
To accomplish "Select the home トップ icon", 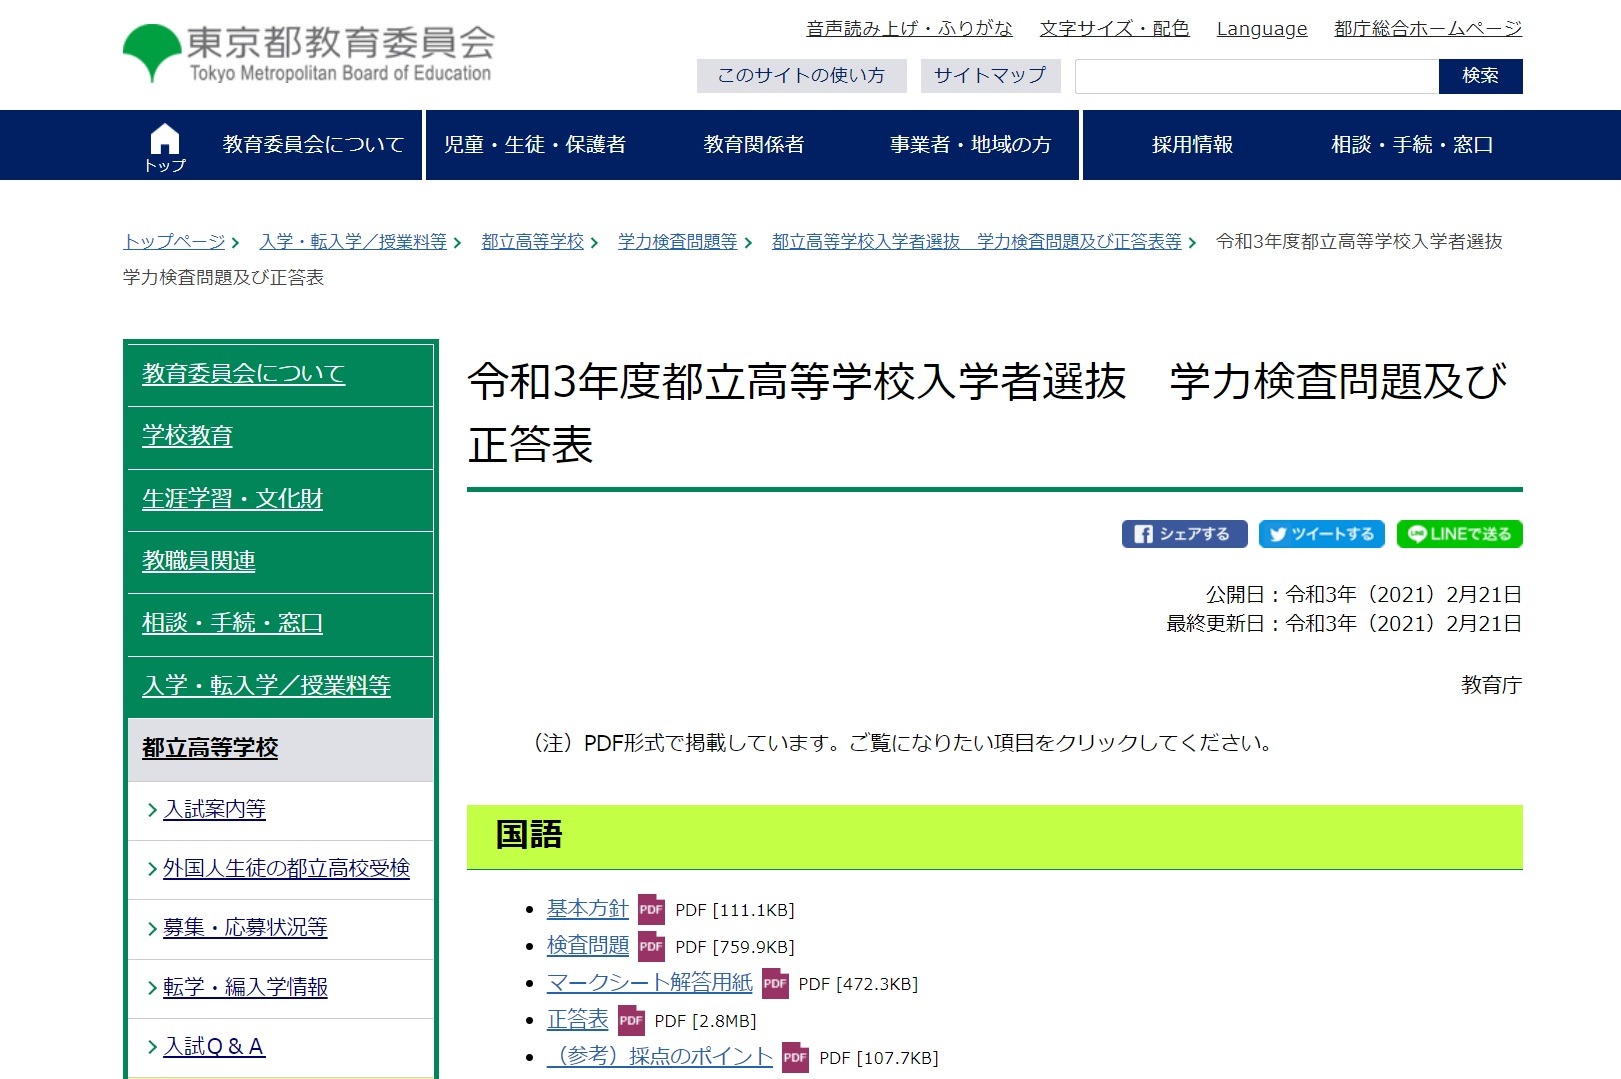I will pyautogui.click(x=163, y=143).
